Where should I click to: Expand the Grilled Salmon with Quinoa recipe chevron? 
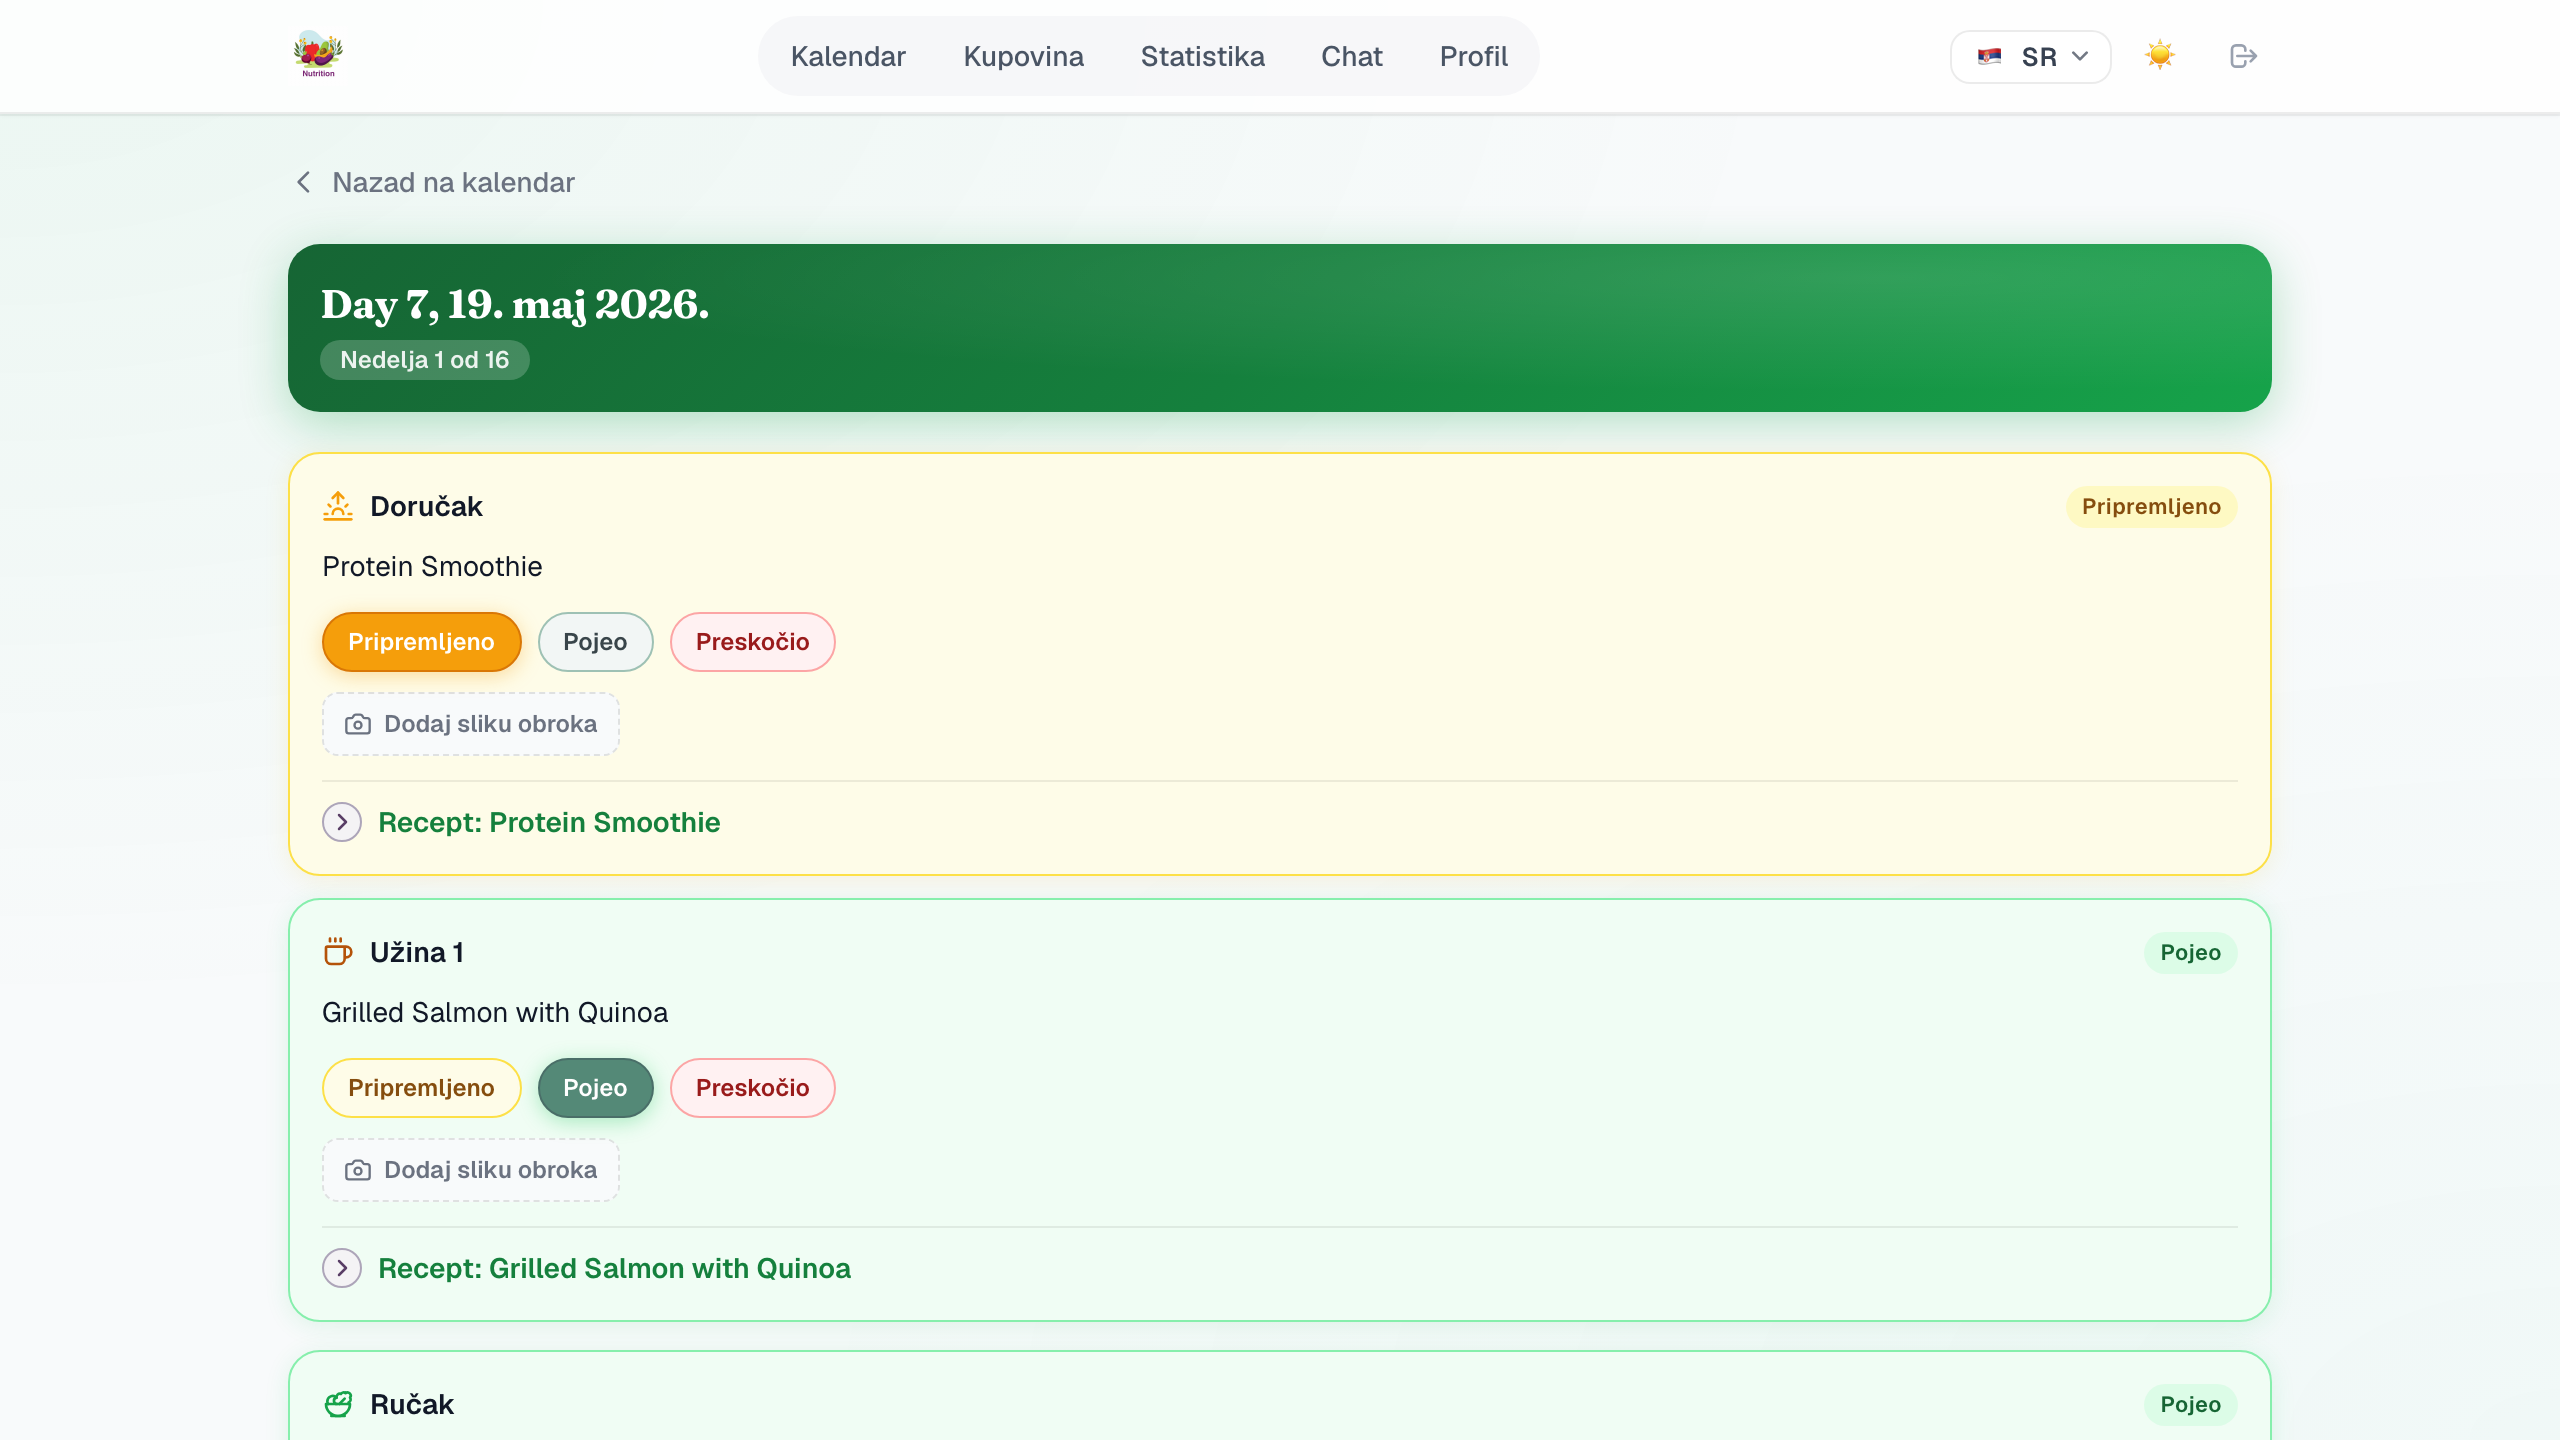[342, 1268]
